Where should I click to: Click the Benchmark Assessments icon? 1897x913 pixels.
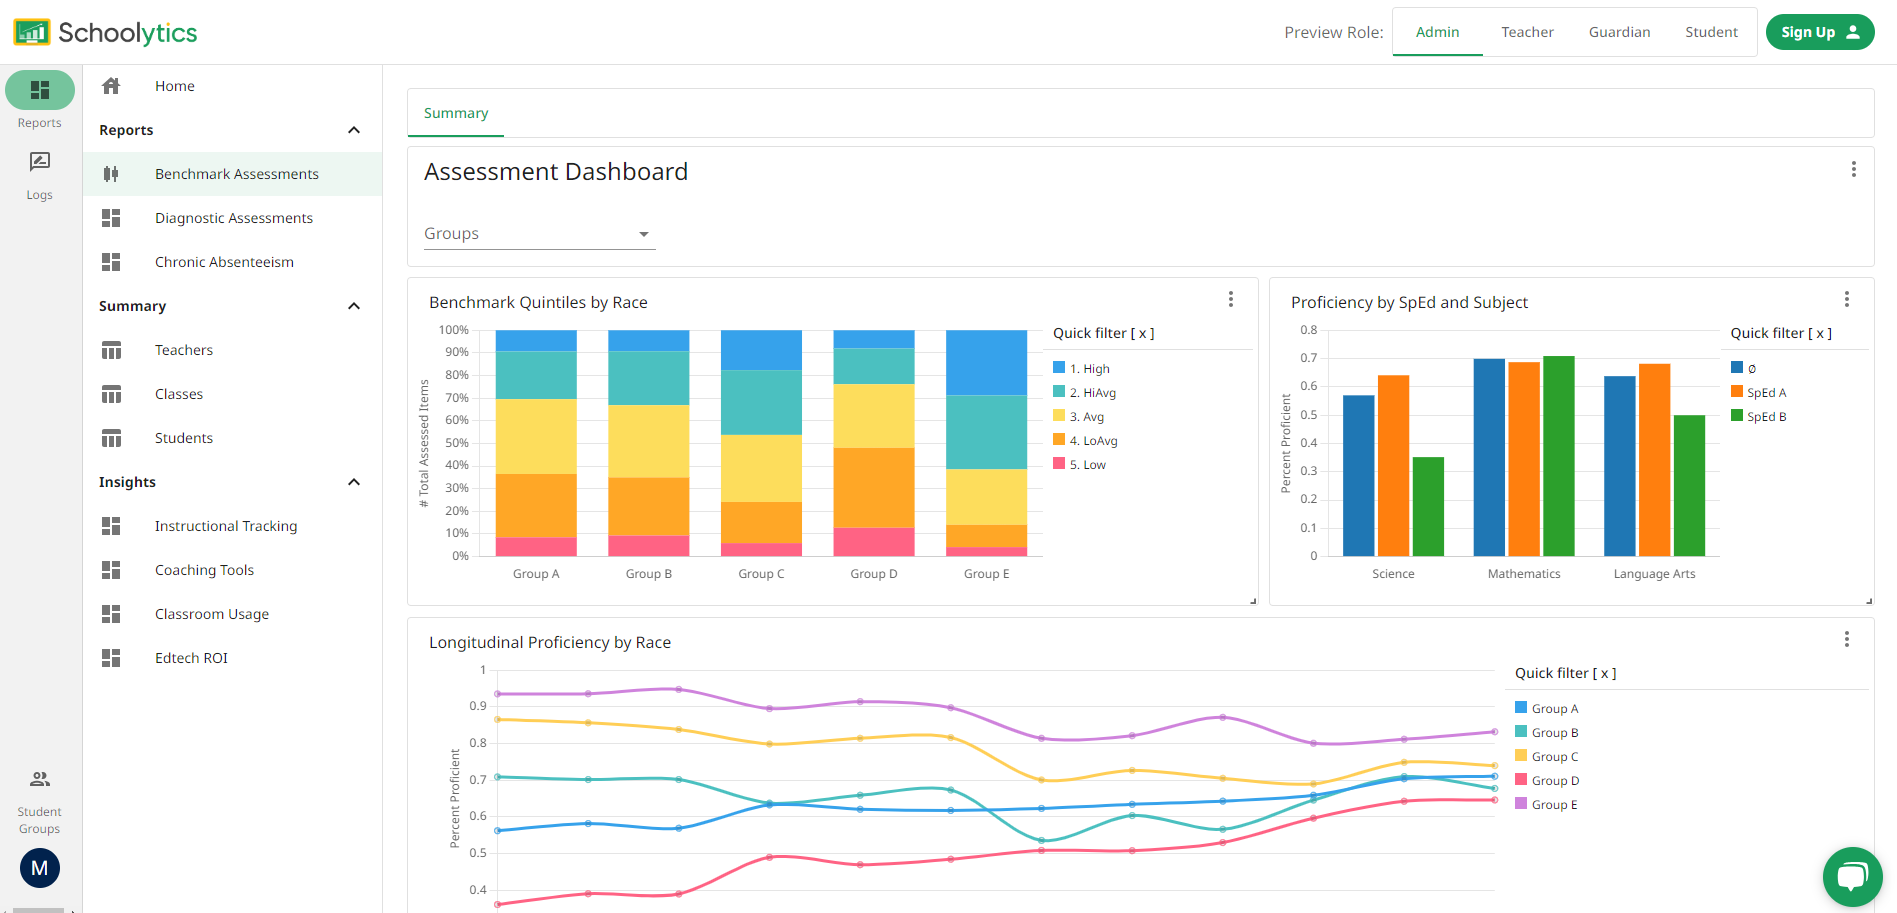point(110,173)
